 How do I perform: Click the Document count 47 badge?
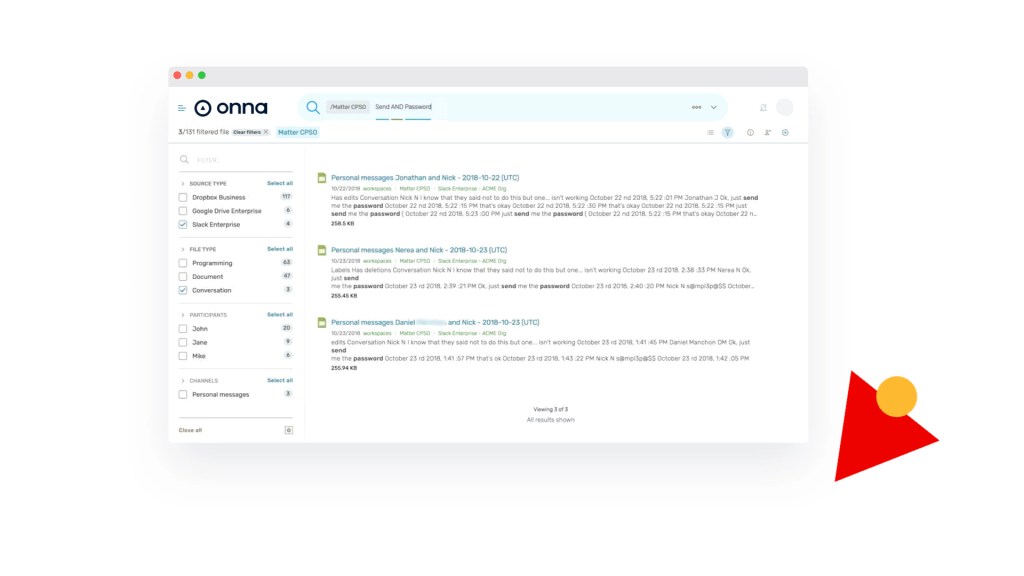[x=286, y=276]
